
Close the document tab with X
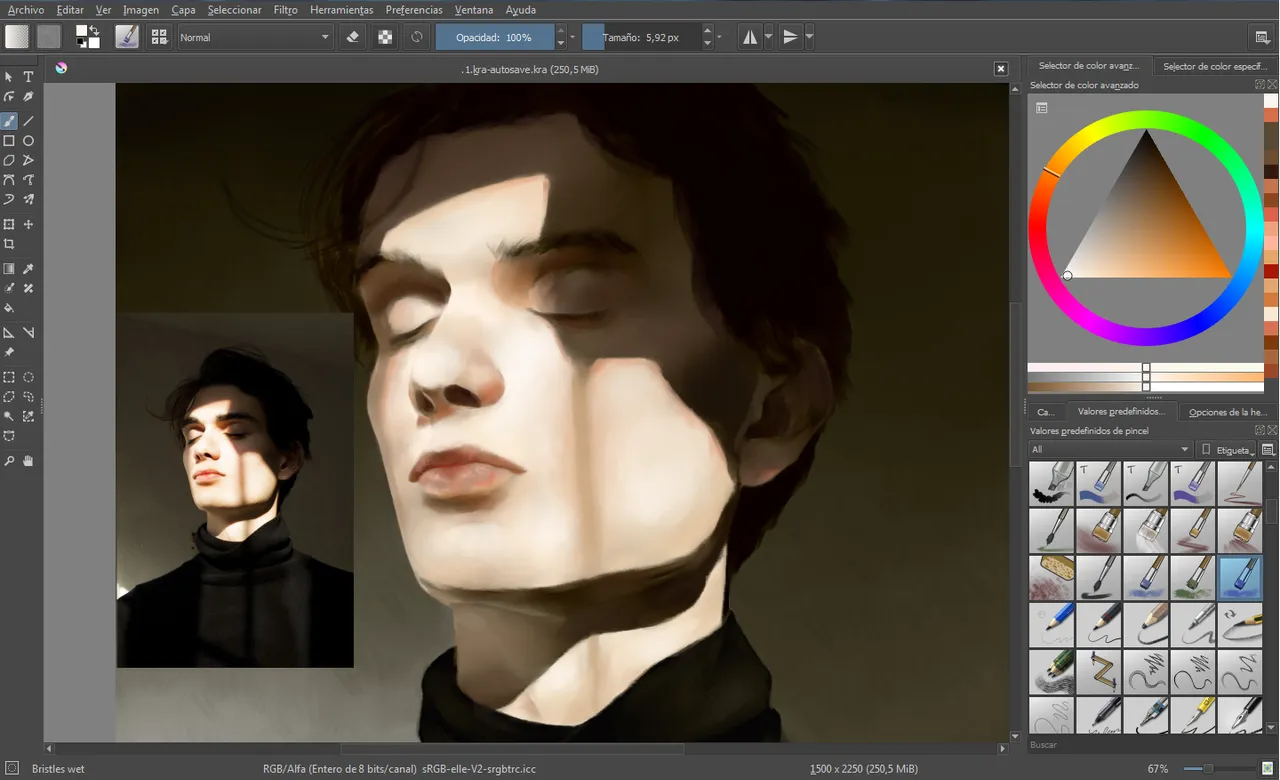click(x=1001, y=69)
